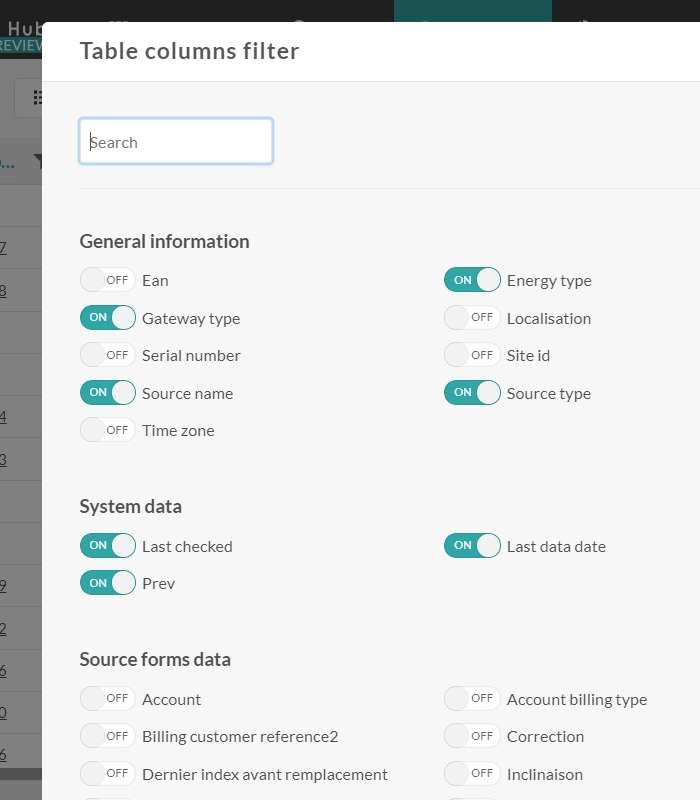Screen dimensions: 700x800
Task: Click the Search field in columns filter
Action: [176, 142]
